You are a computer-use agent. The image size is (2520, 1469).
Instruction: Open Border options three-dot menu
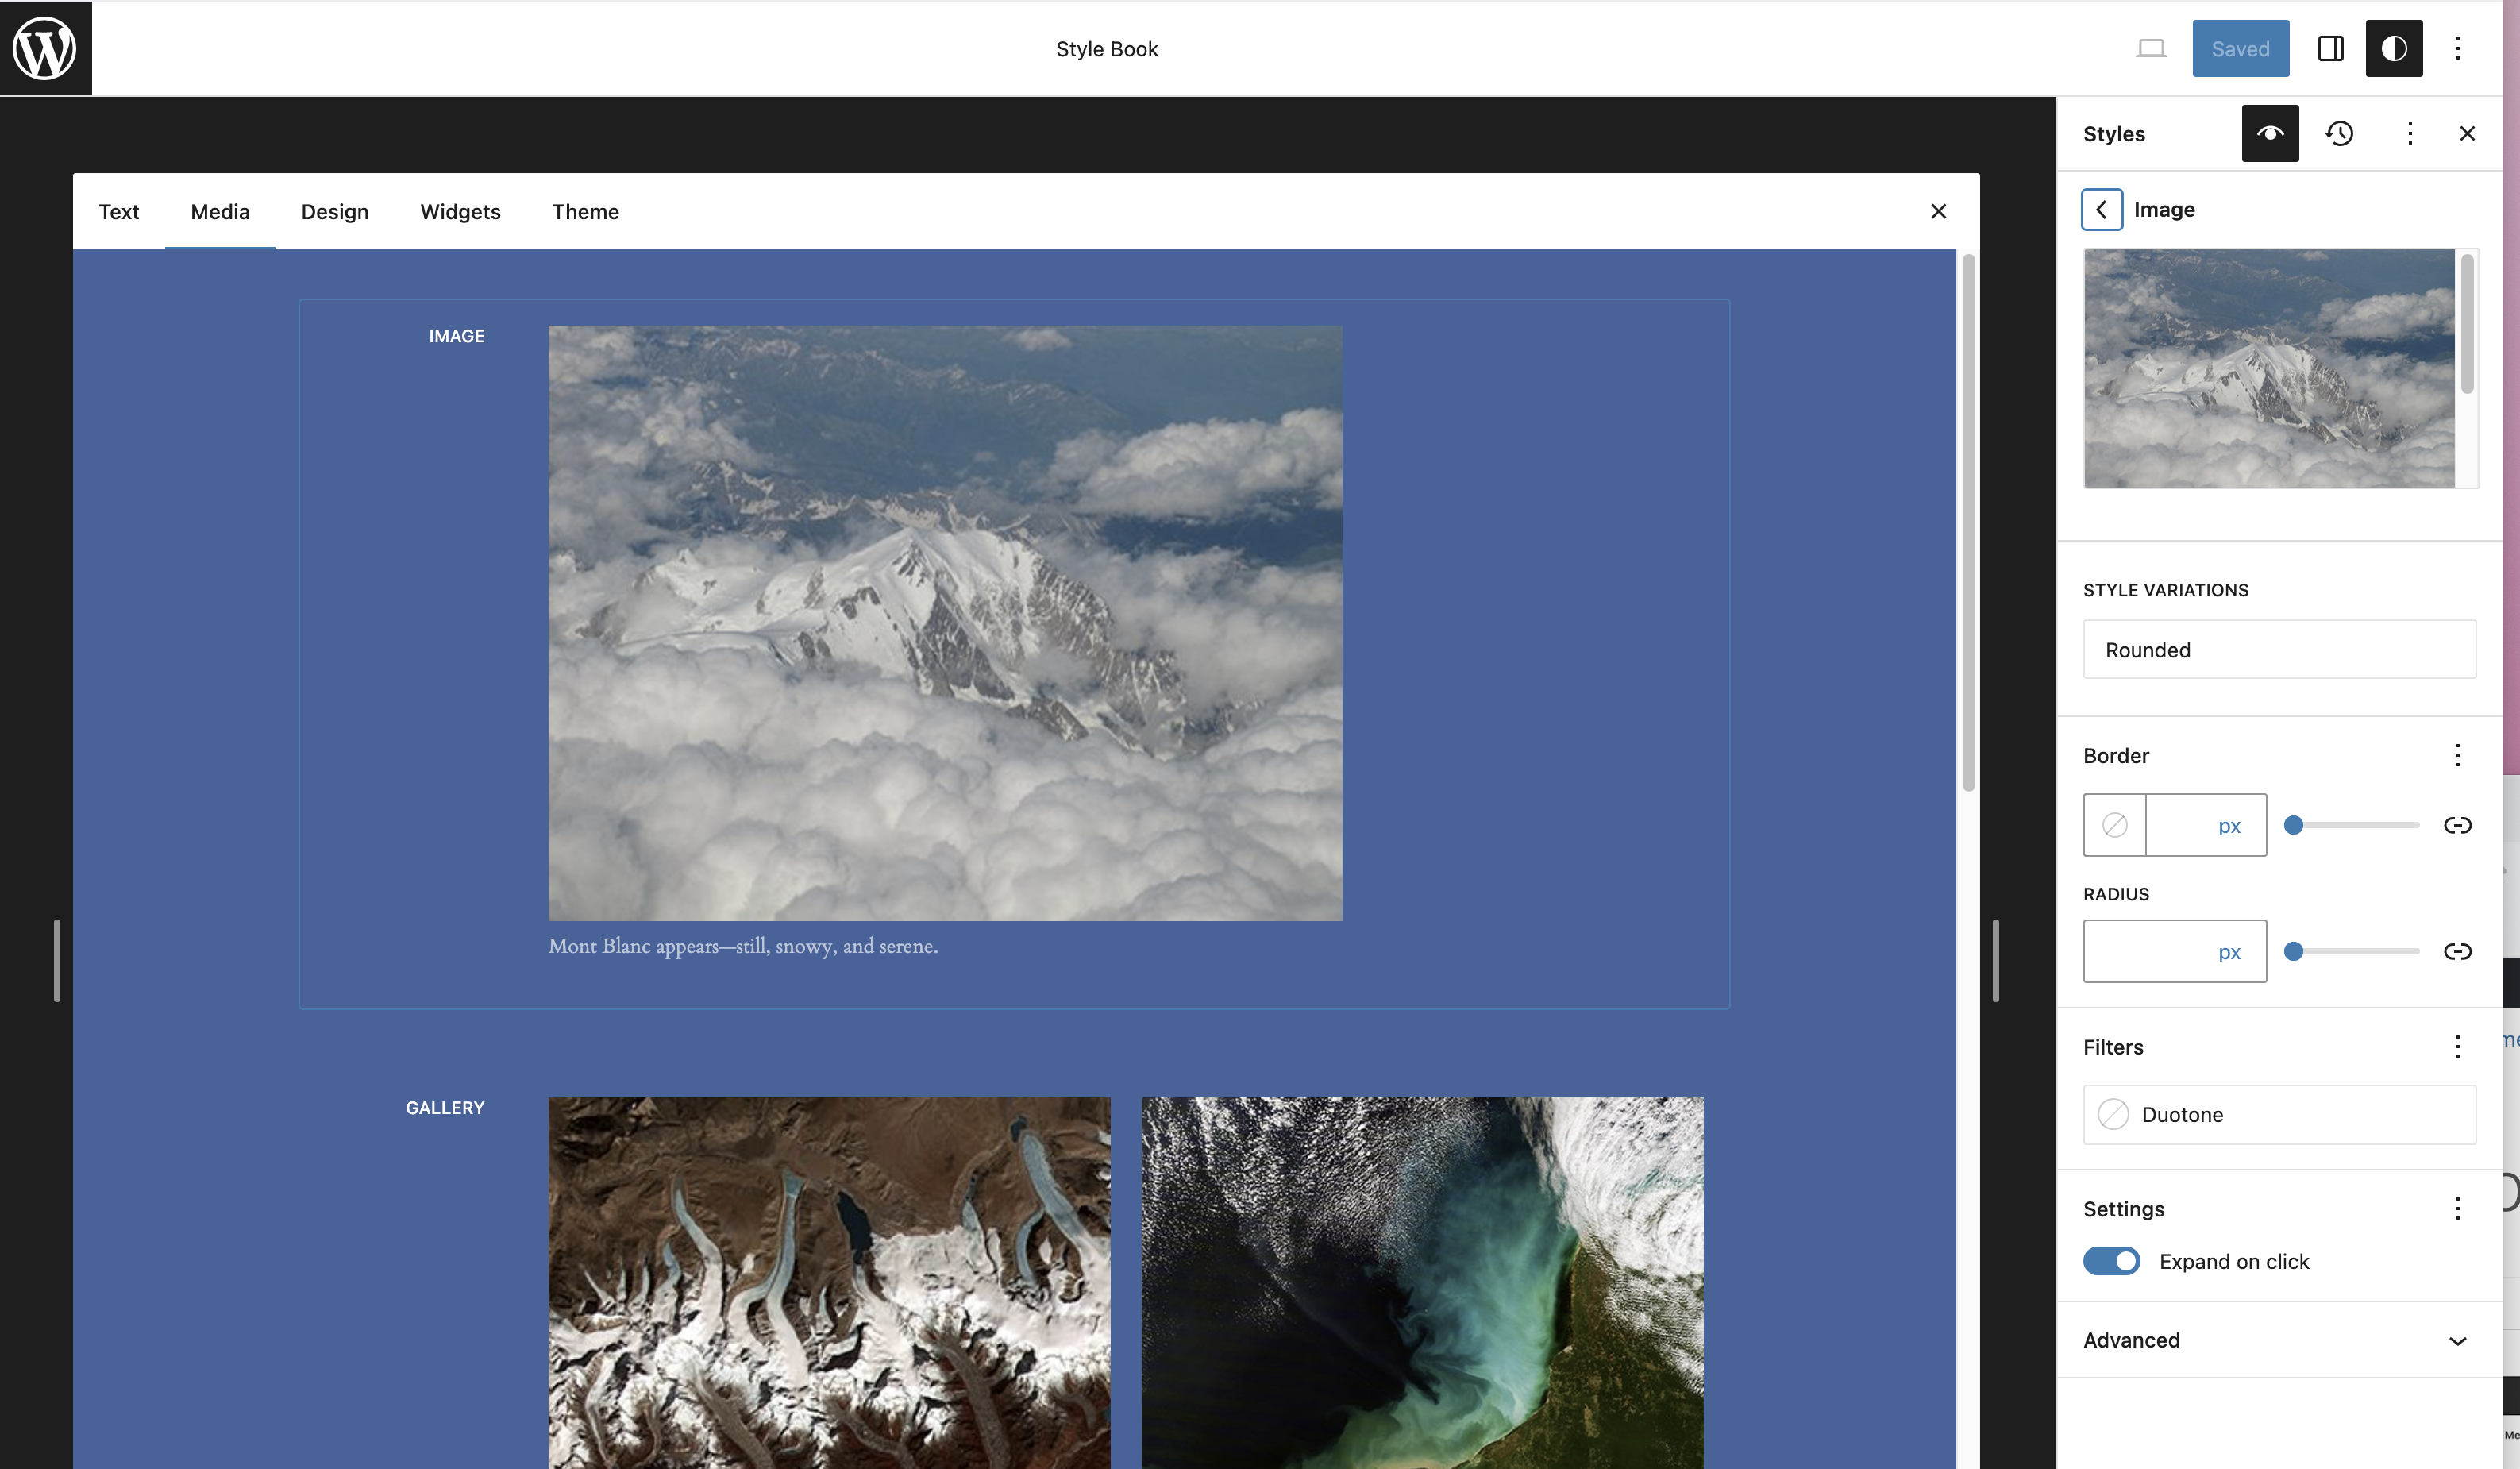[2457, 755]
